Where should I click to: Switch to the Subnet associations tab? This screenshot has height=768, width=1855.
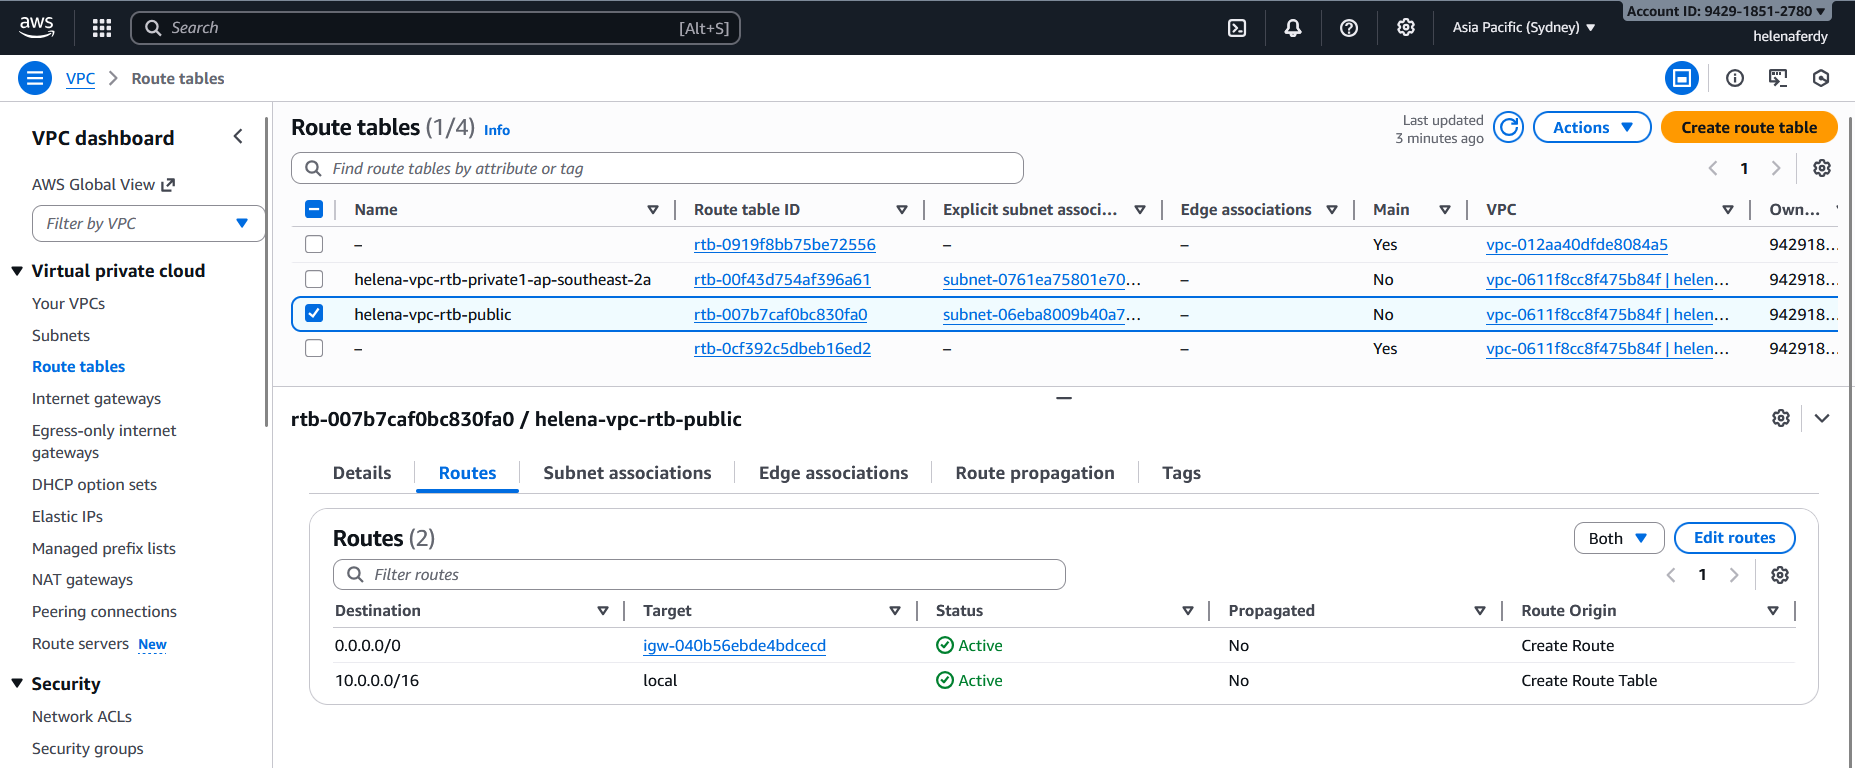(x=627, y=473)
